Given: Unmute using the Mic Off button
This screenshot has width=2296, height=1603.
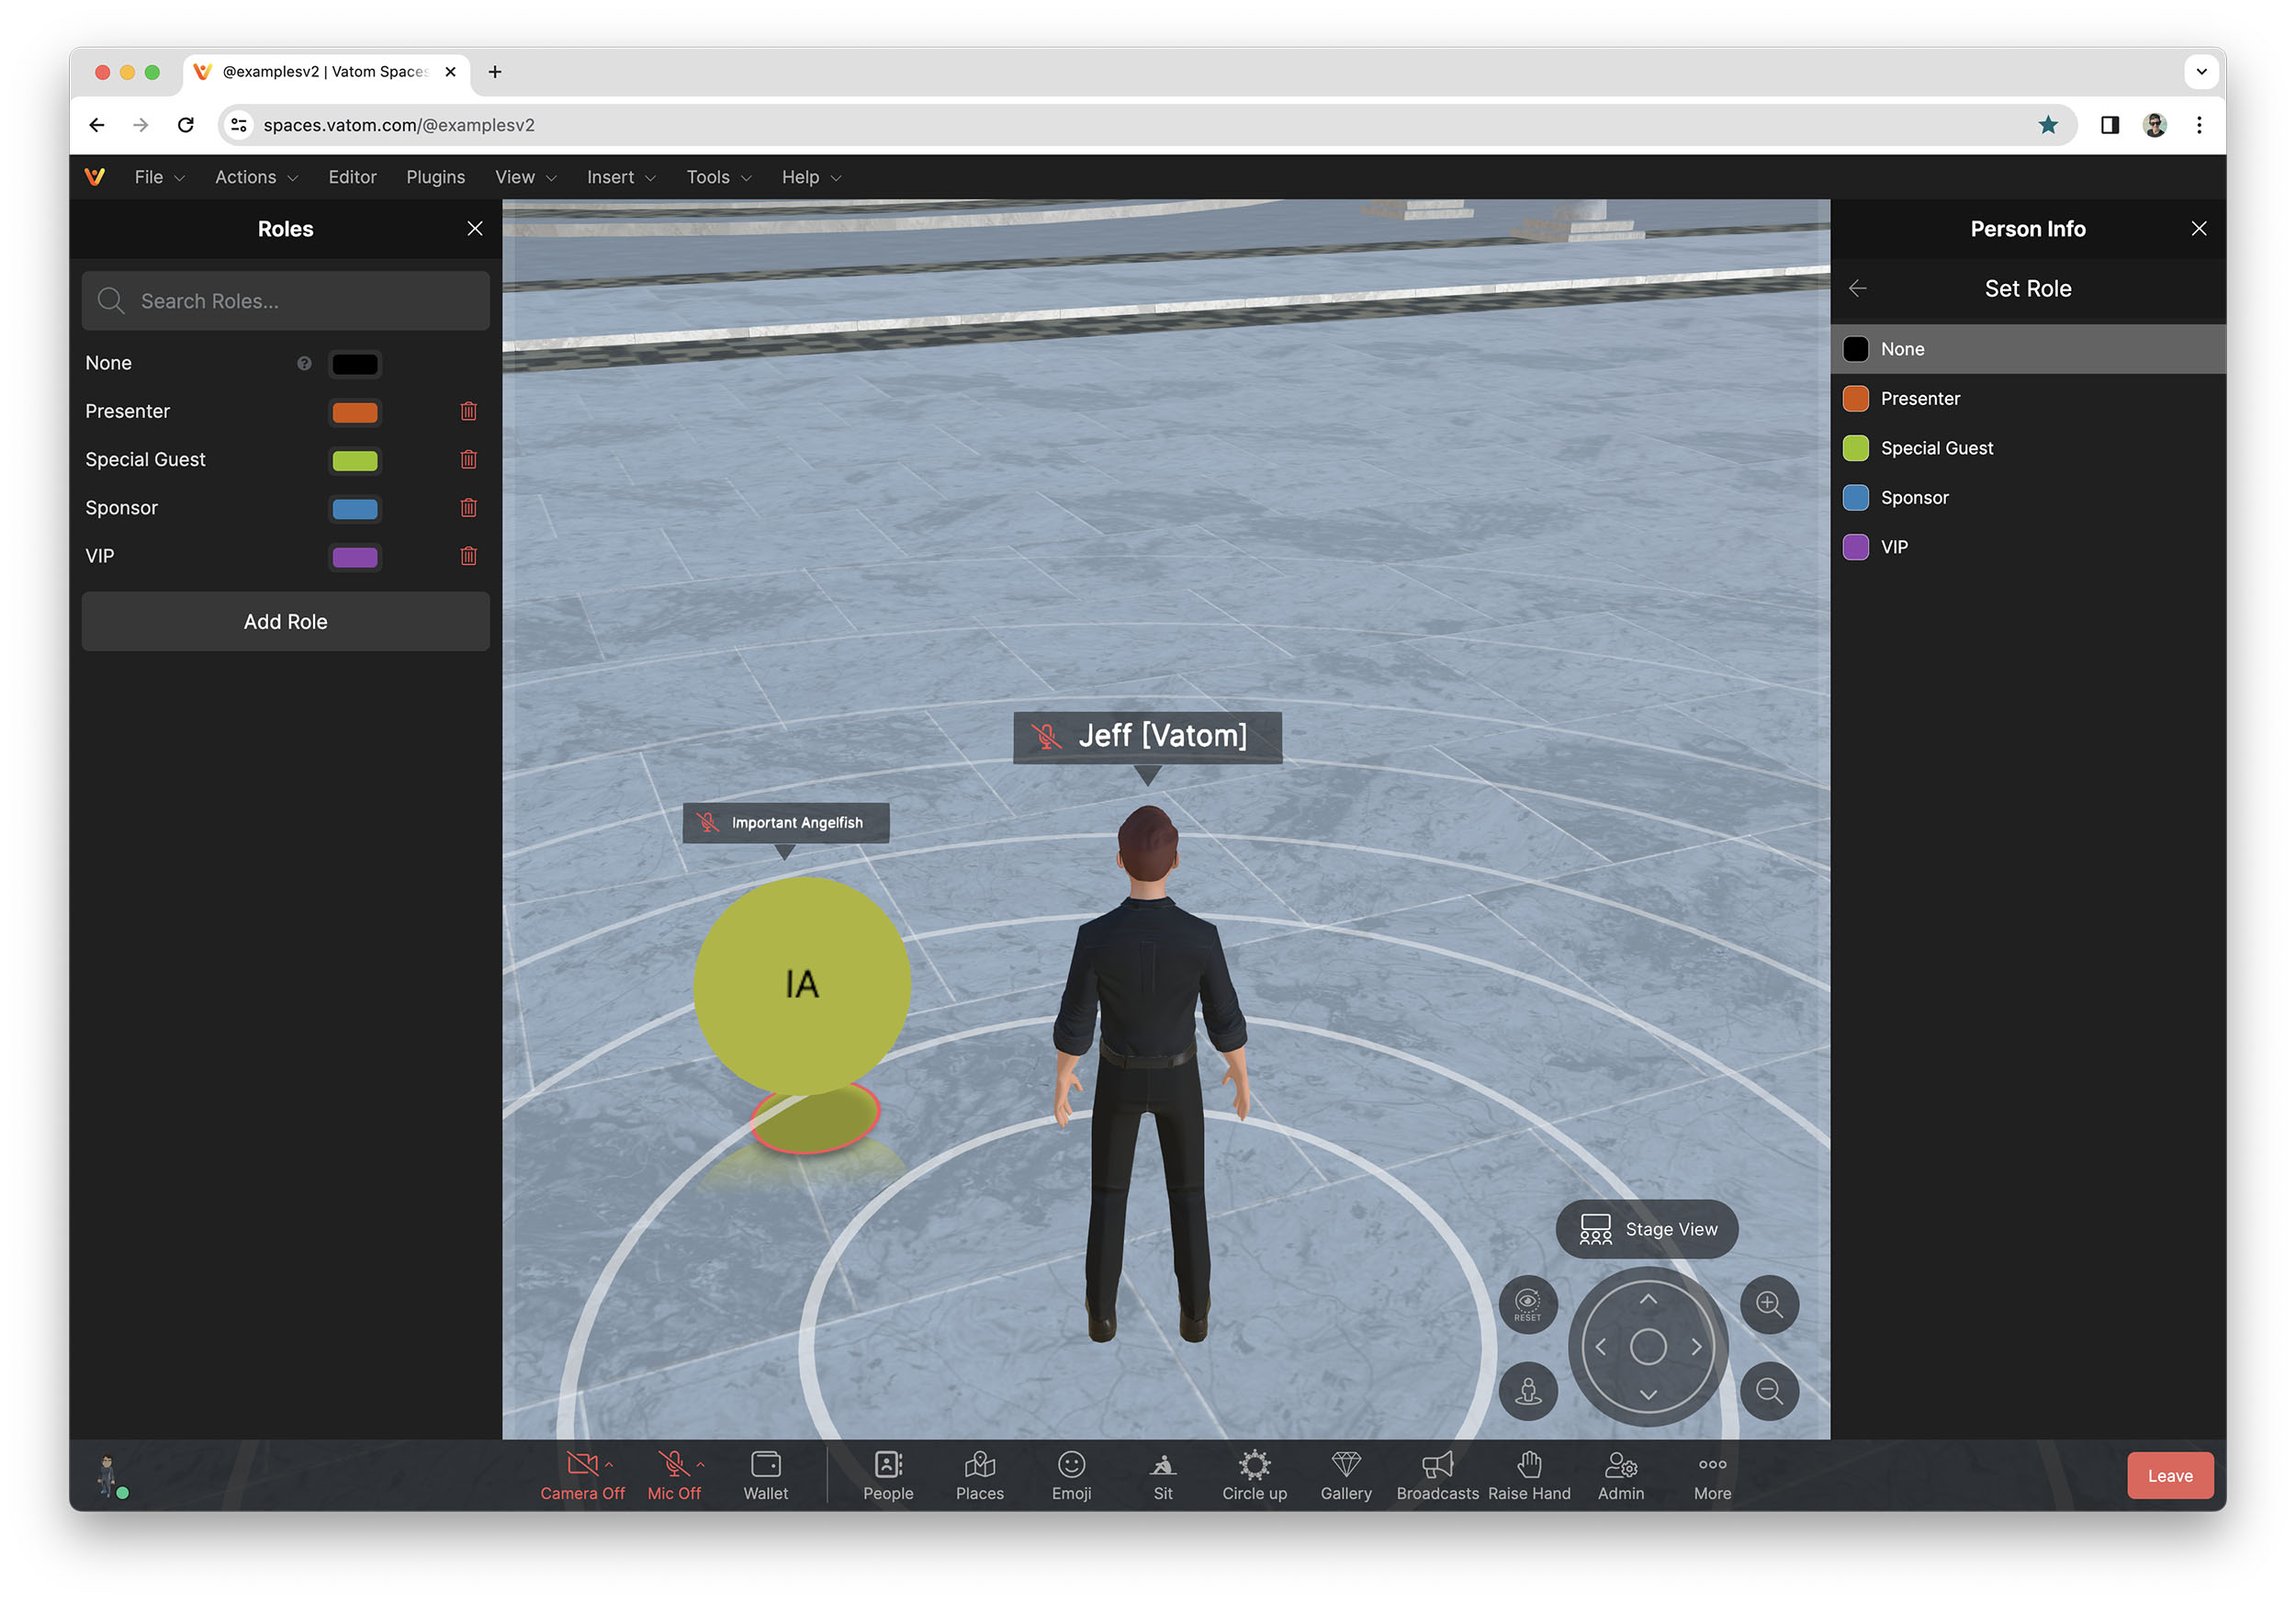Looking at the screenshot, I should 674,1475.
